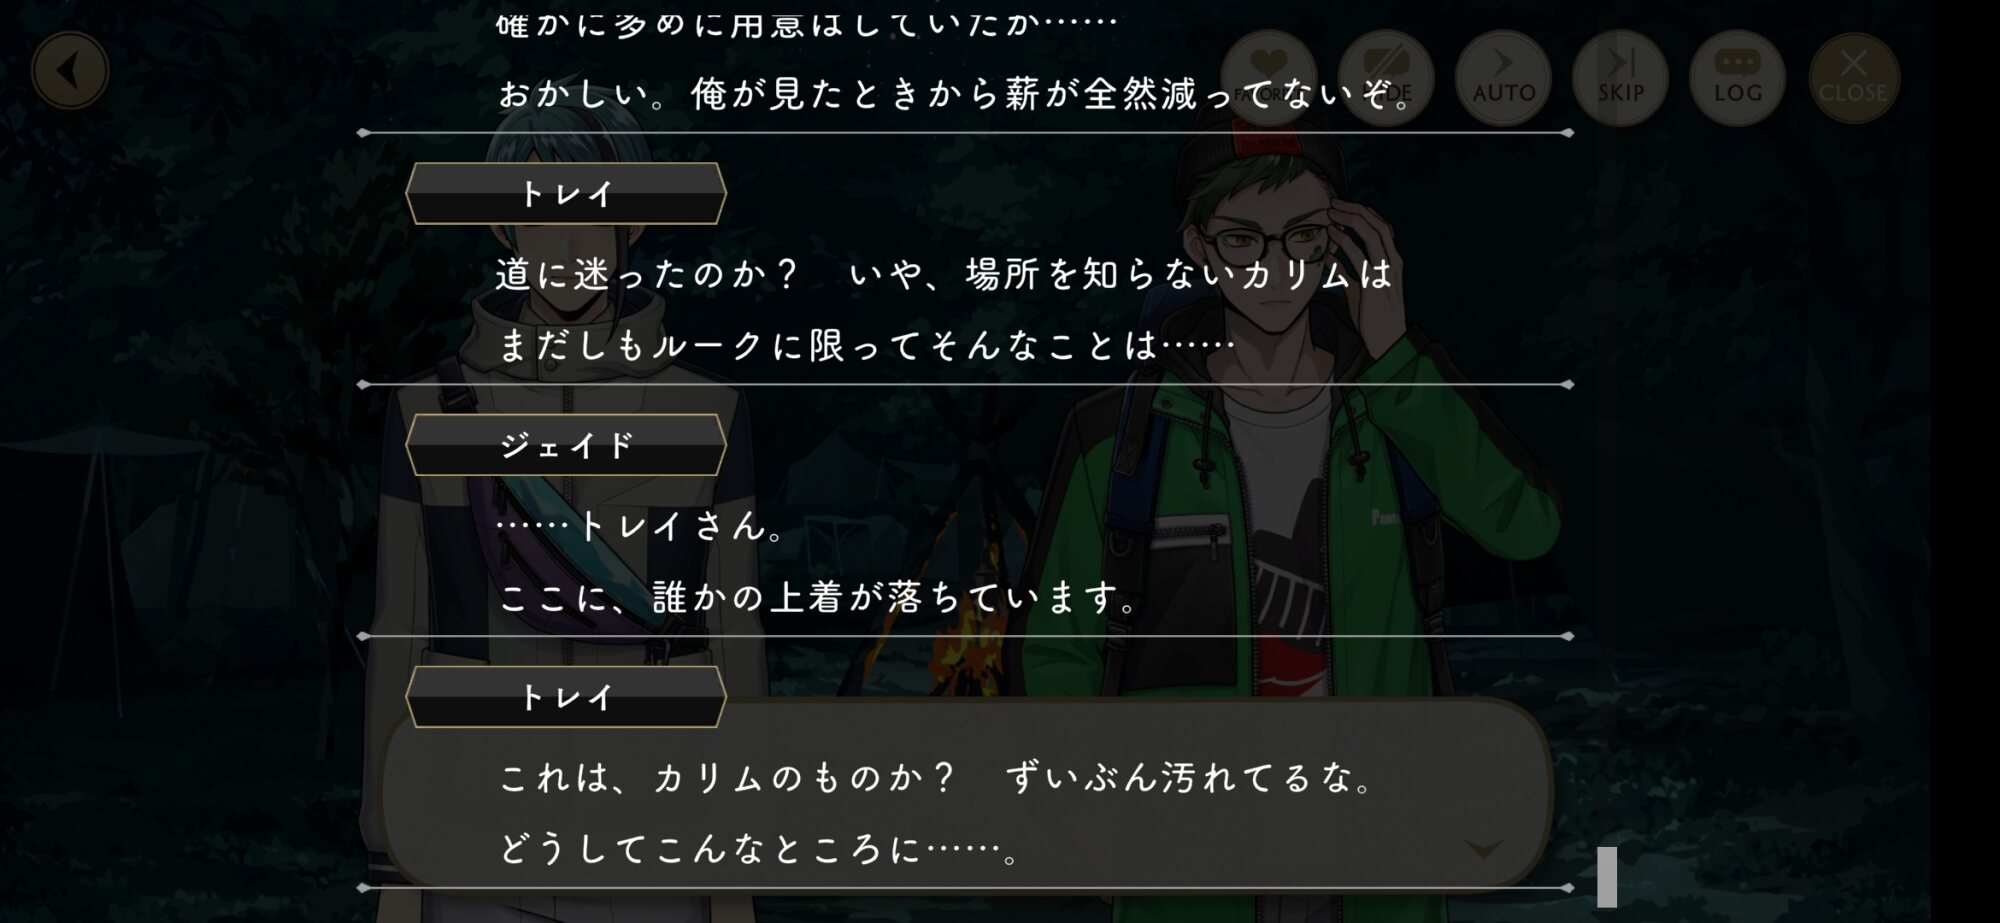
Task: Toggle AUTO story playback
Action: coord(1503,77)
